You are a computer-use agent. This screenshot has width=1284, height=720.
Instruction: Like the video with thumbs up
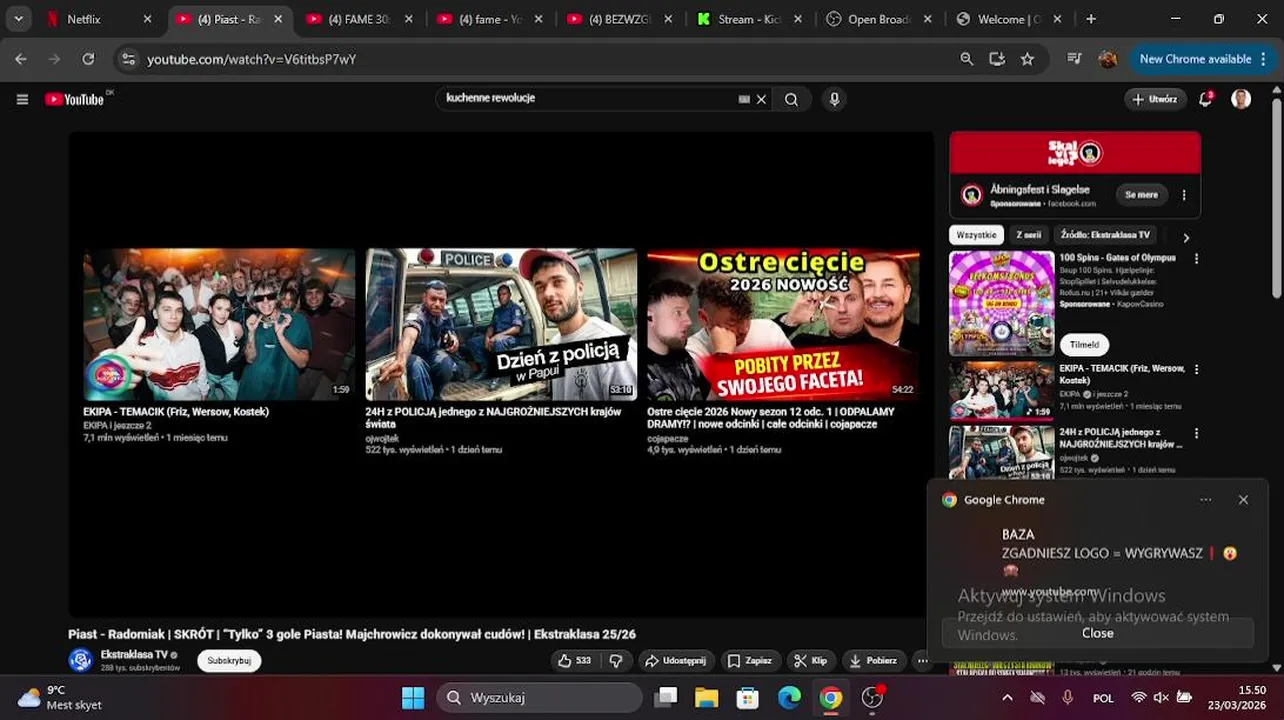[575, 661]
